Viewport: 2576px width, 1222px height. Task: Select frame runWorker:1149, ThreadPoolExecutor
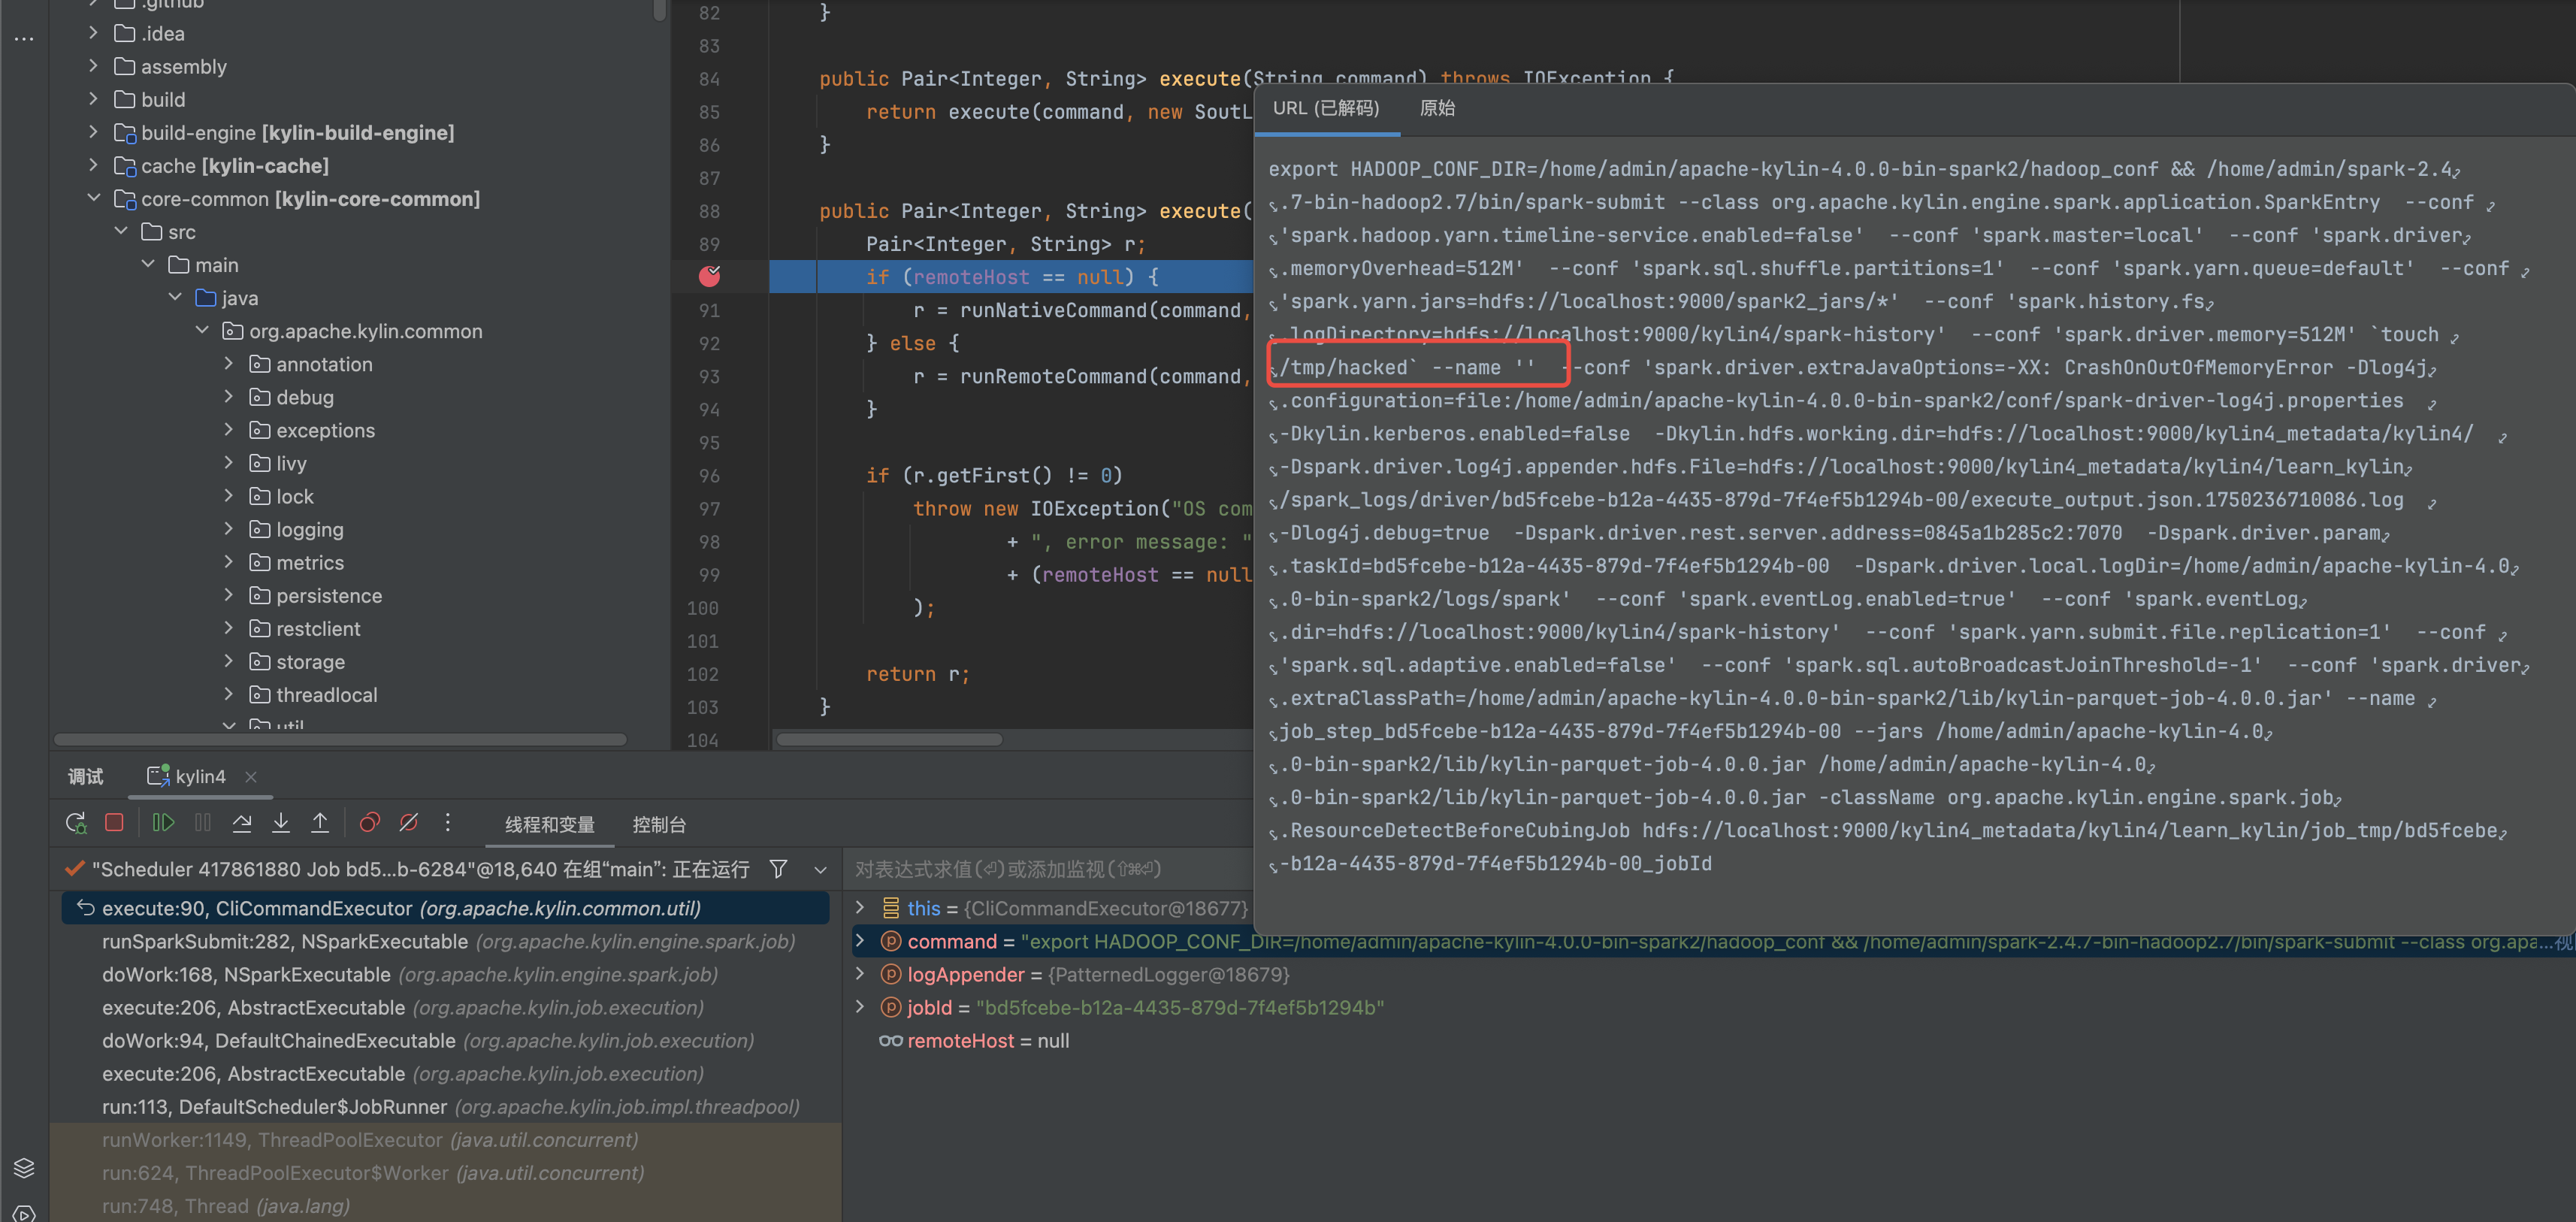pyautogui.click(x=446, y=1139)
